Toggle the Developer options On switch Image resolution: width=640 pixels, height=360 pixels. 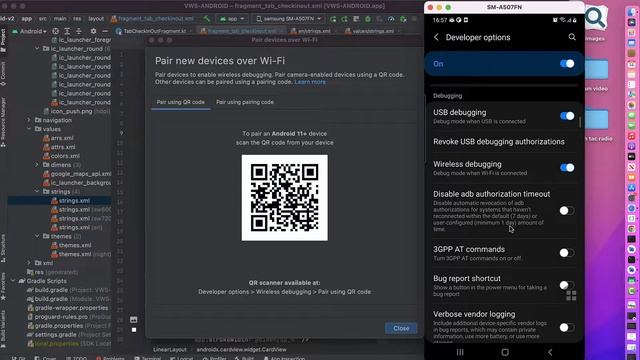click(x=567, y=64)
